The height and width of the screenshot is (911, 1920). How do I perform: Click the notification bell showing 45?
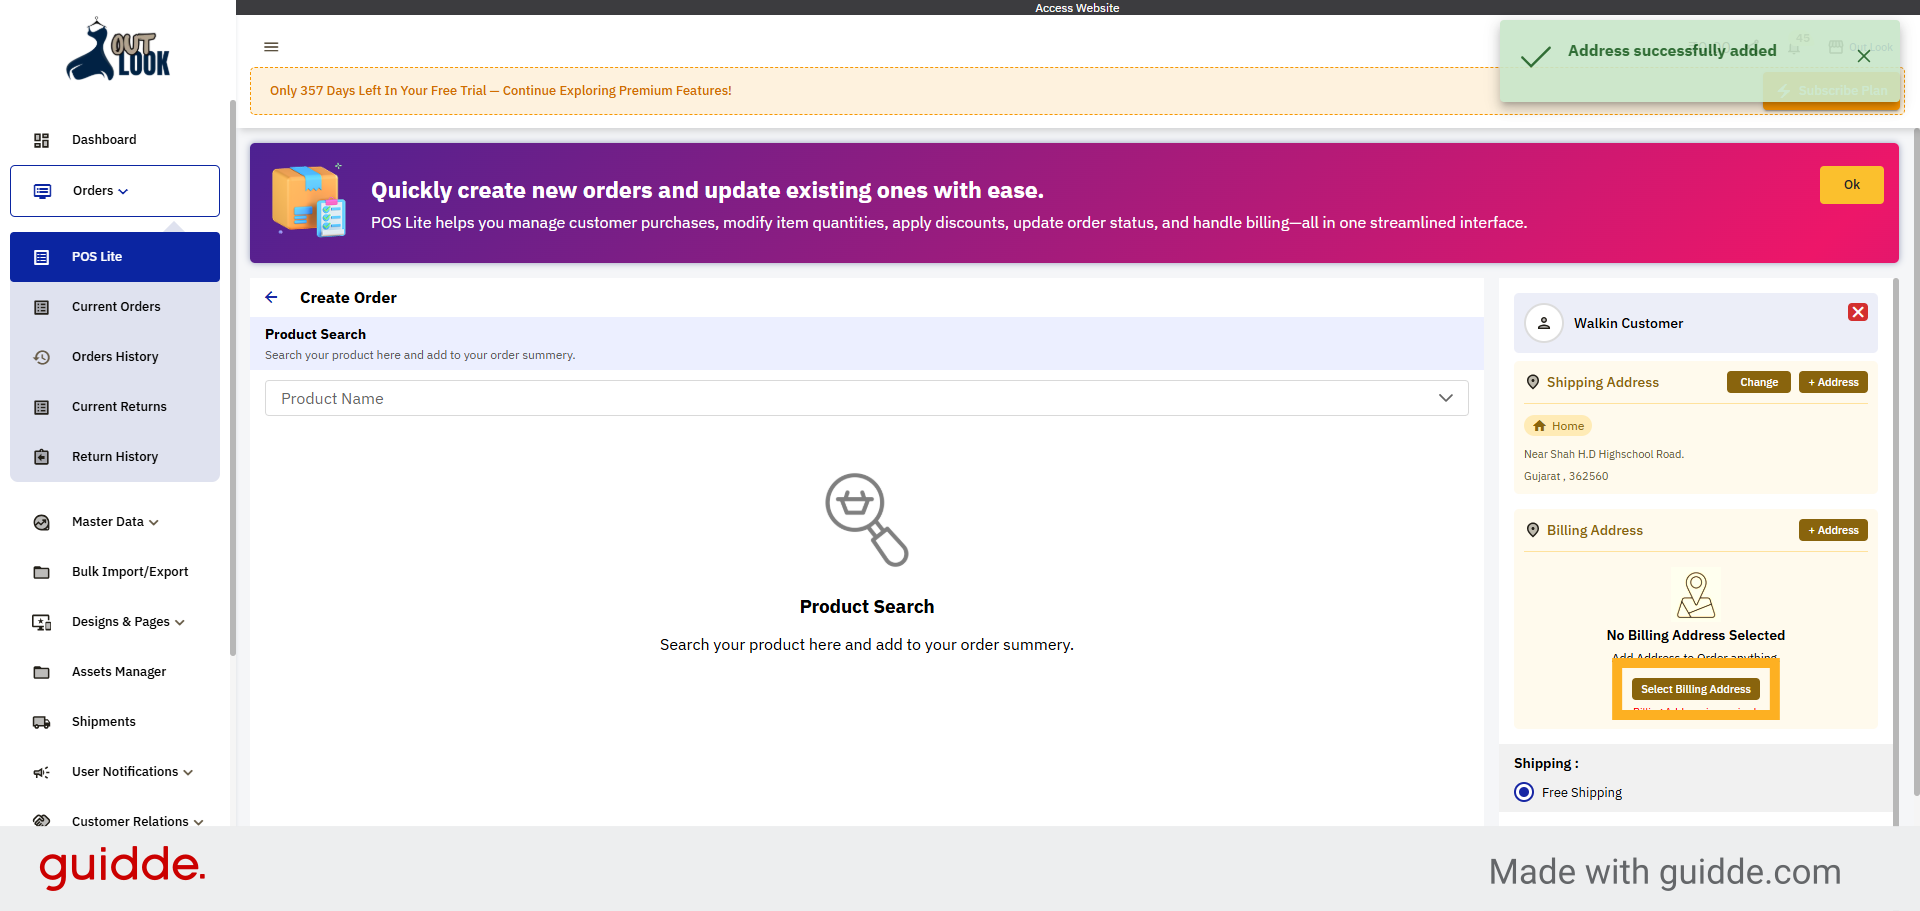(x=1793, y=48)
